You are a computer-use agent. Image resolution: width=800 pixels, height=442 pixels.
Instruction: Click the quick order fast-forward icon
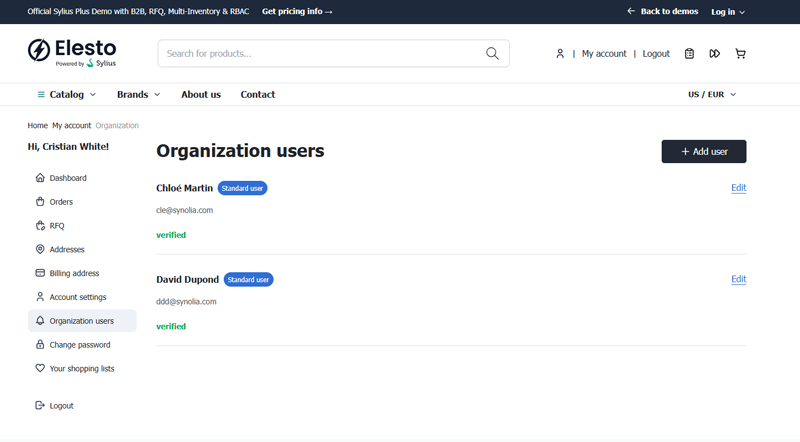point(715,54)
